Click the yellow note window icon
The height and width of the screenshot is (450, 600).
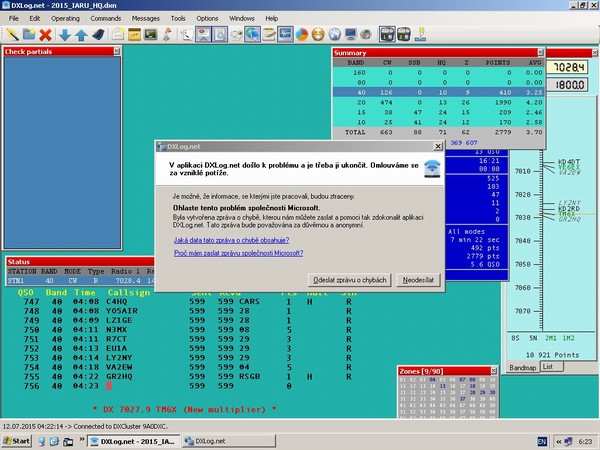point(134,34)
